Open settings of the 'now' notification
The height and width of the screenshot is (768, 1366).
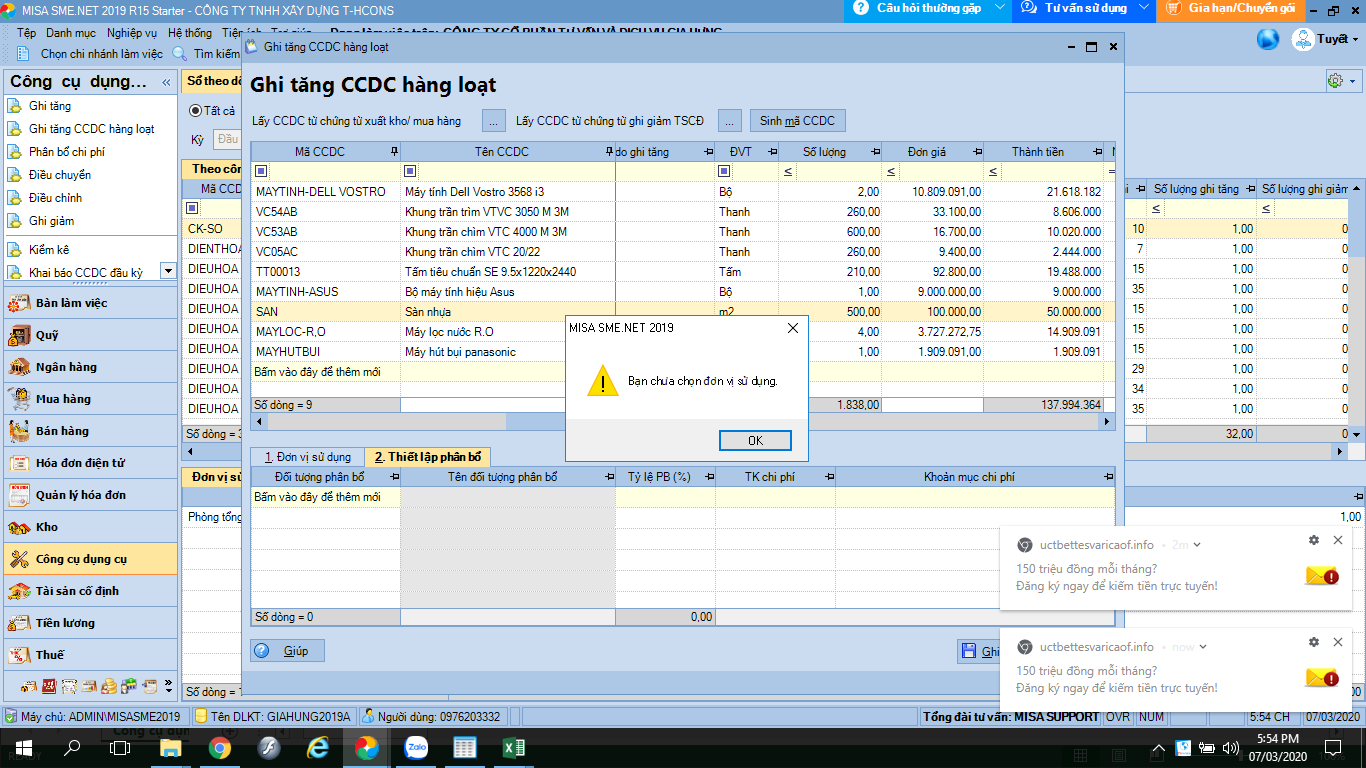click(1313, 643)
